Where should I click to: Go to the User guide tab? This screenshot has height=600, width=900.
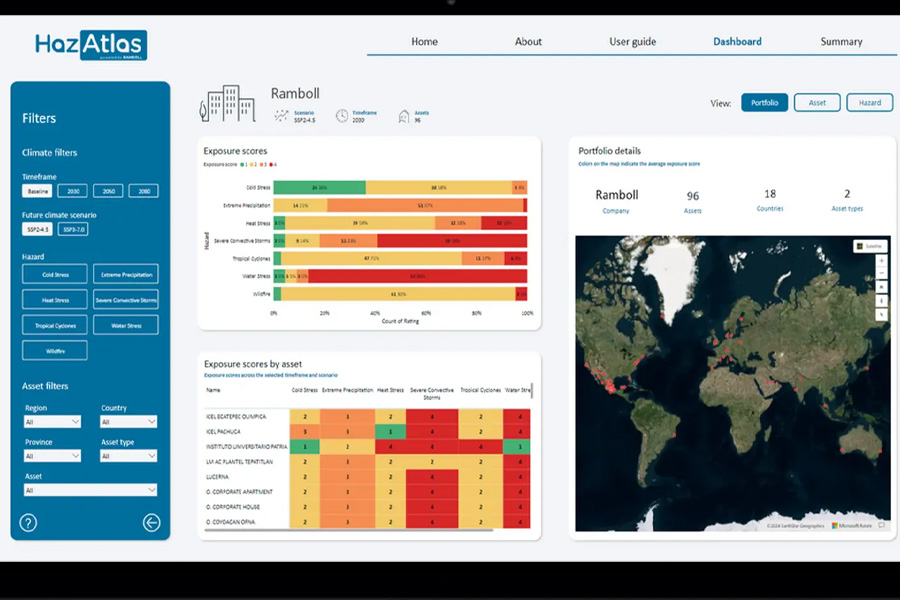633,41
